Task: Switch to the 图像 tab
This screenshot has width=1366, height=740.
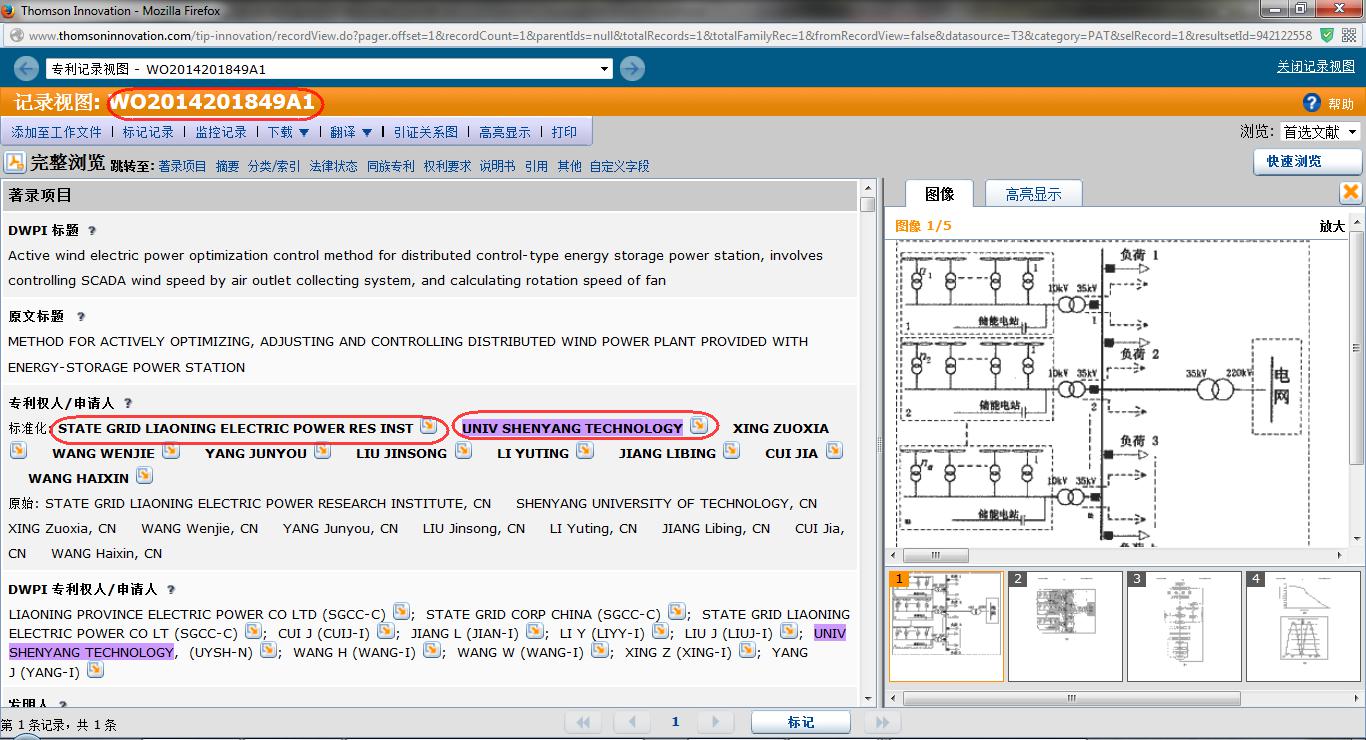Action: pyautogui.click(x=939, y=194)
